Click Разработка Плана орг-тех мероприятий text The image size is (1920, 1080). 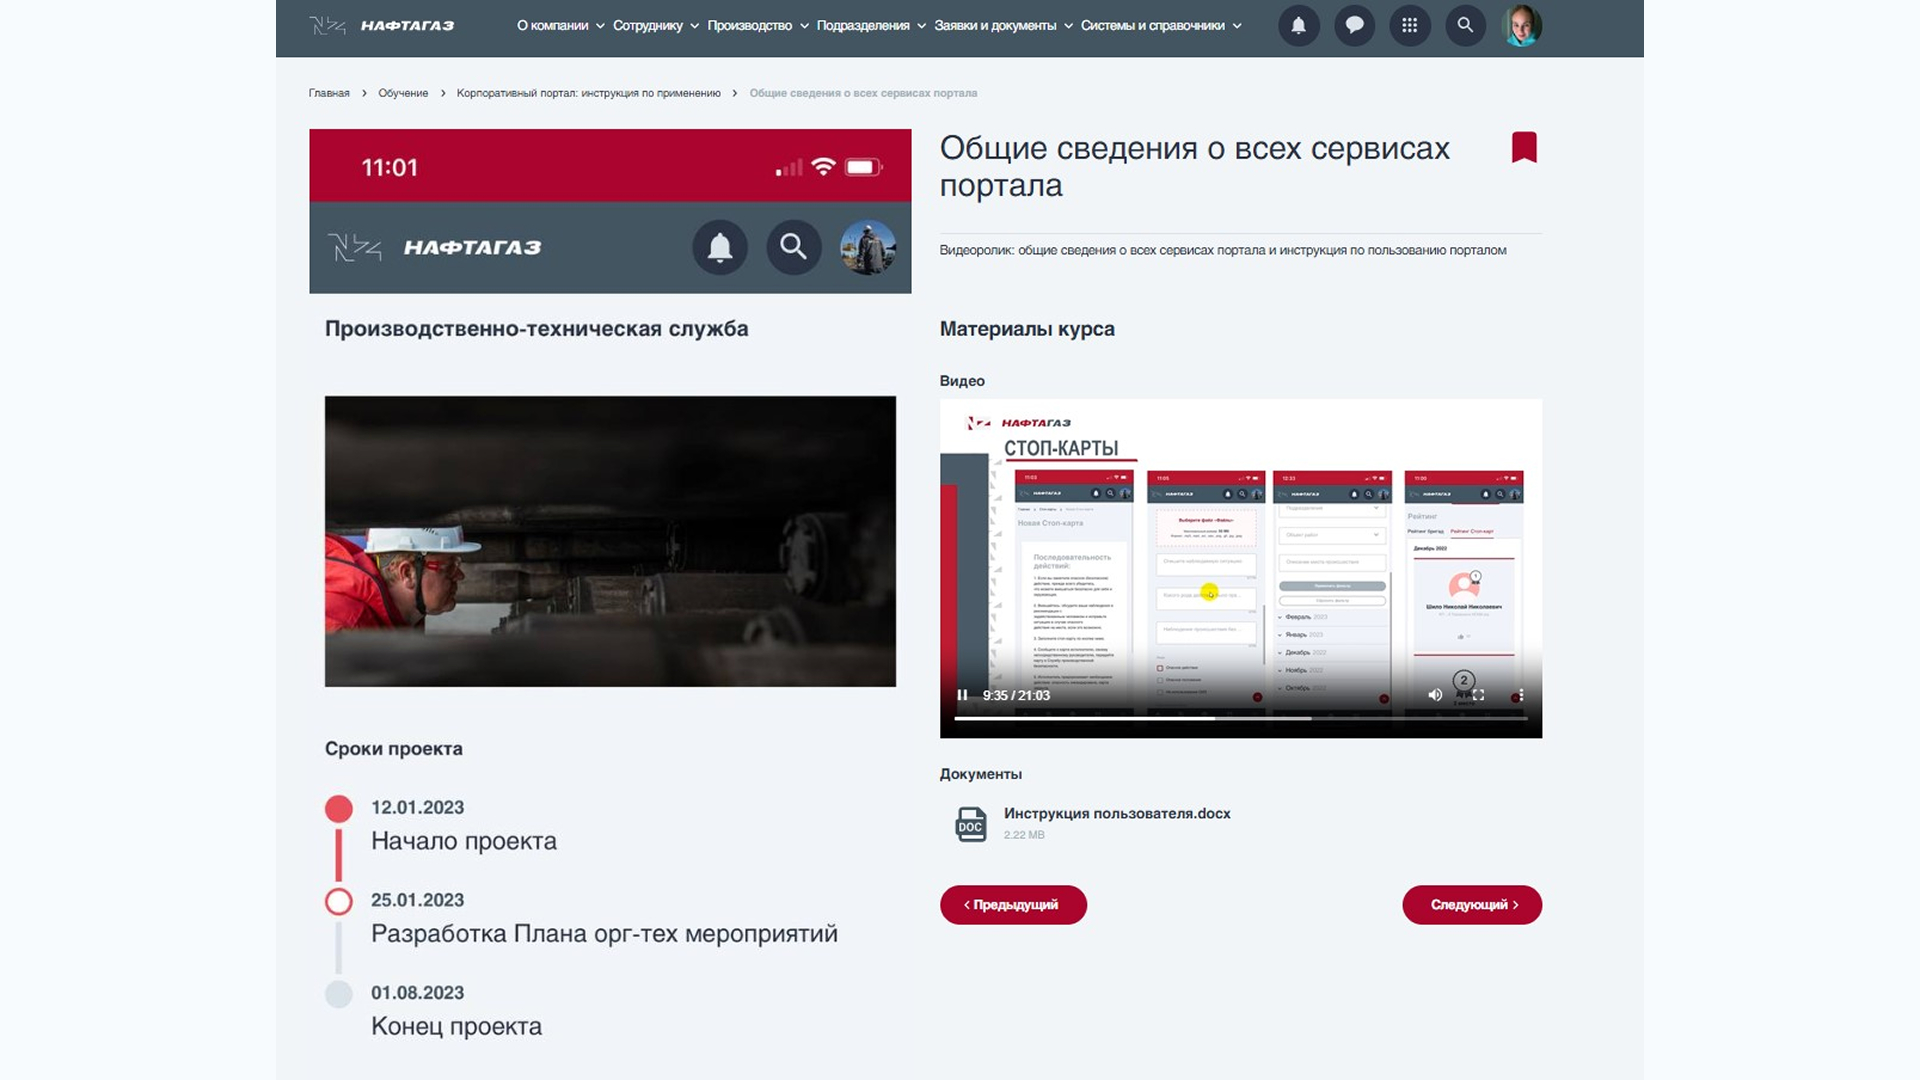604,933
